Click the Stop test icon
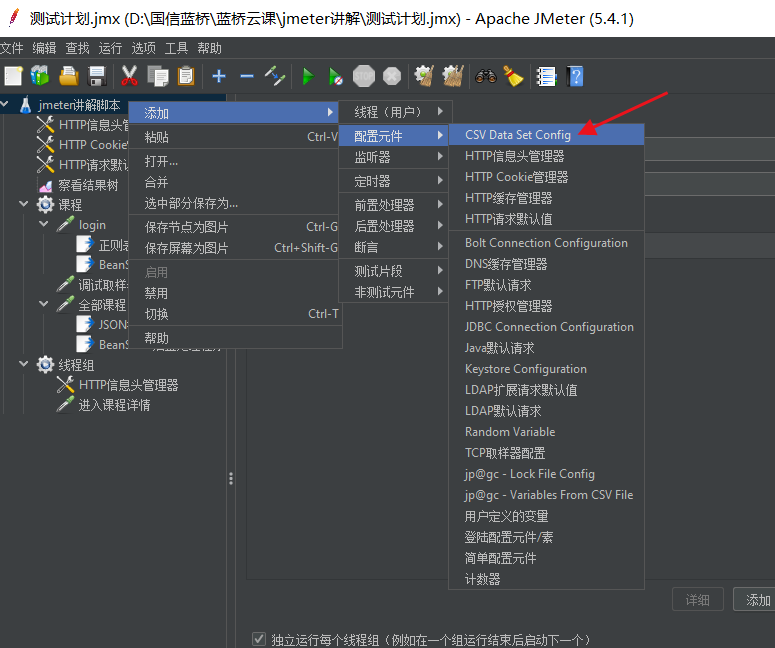Screen dimensions: 775x648 364,77
